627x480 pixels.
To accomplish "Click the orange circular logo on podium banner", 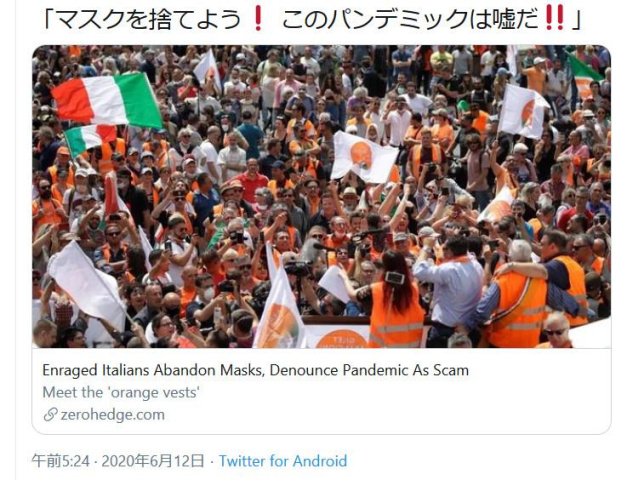I will (341, 339).
